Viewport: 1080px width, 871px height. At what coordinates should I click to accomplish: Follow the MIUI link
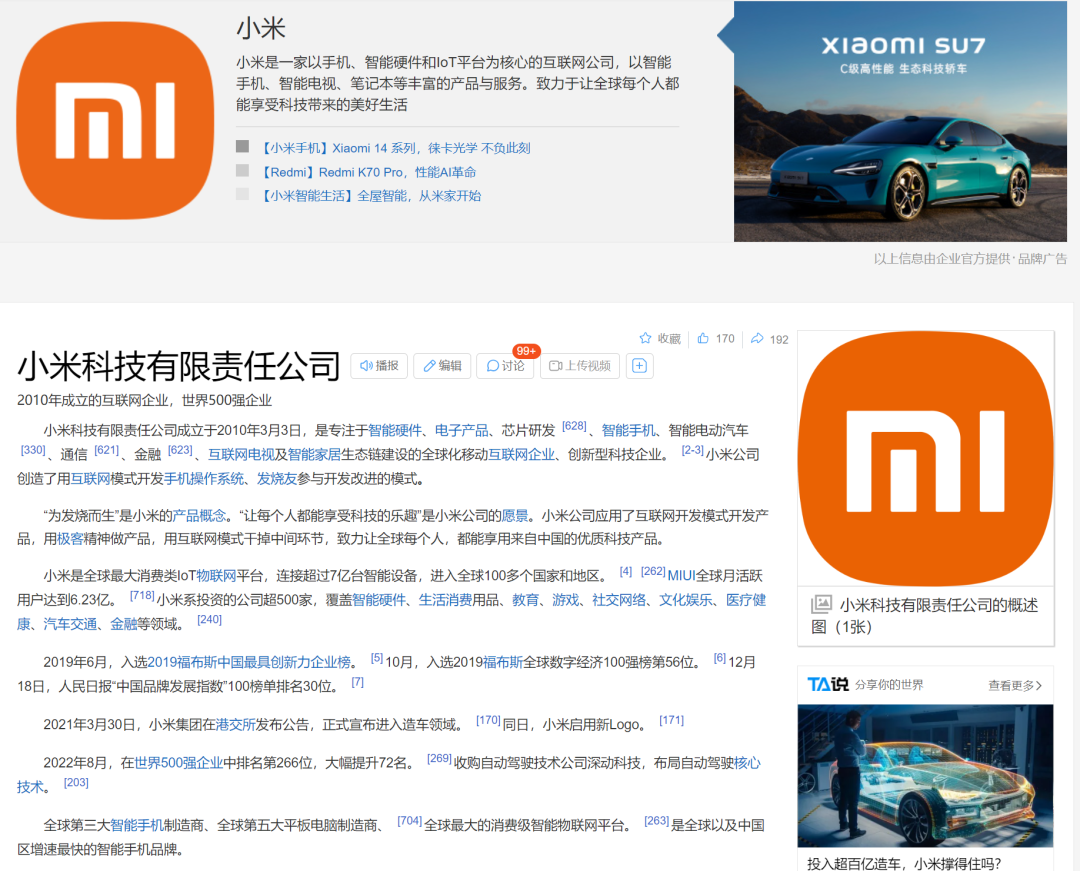point(681,576)
